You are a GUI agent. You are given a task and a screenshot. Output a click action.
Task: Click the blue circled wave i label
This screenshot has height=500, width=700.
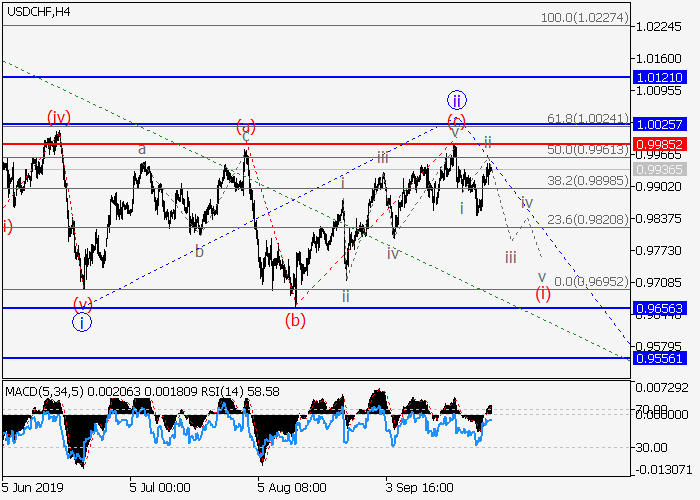point(82,321)
